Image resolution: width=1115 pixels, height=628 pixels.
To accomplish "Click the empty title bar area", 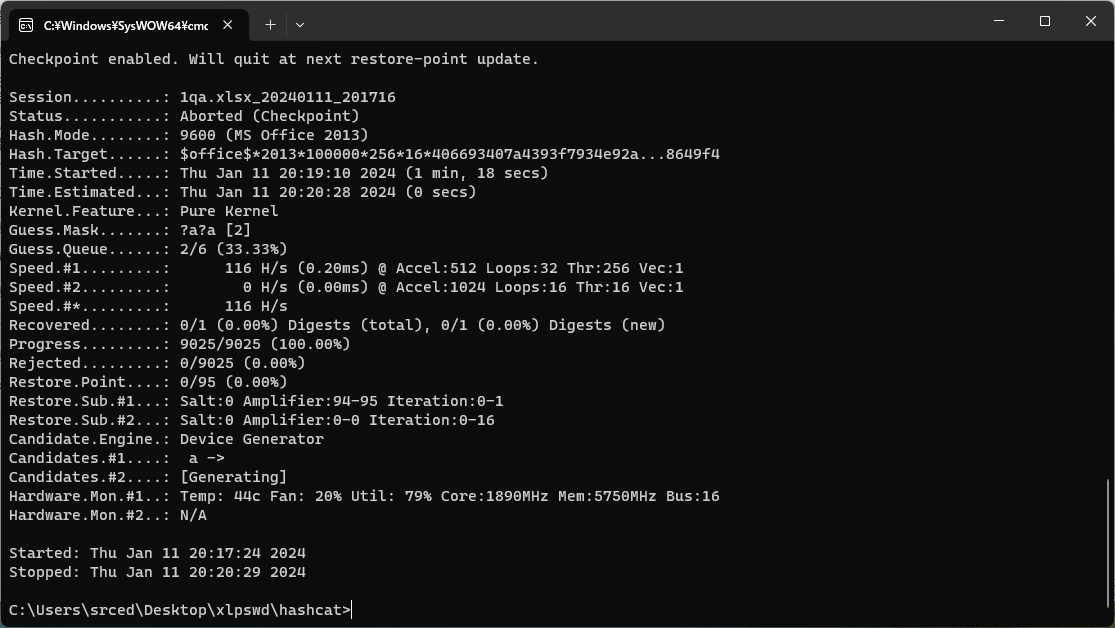I will tap(640, 22).
